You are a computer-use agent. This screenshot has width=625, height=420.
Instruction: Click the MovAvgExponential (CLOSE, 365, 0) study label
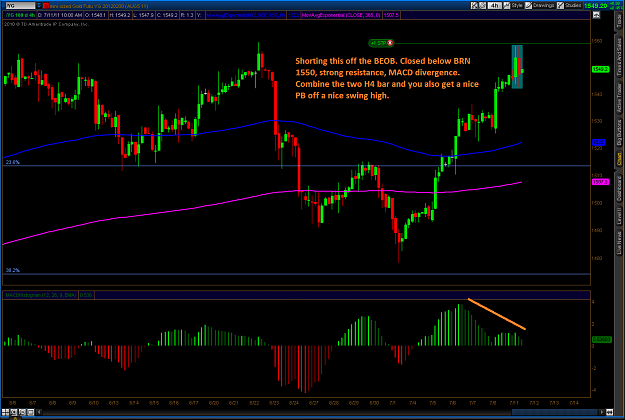click(x=341, y=15)
